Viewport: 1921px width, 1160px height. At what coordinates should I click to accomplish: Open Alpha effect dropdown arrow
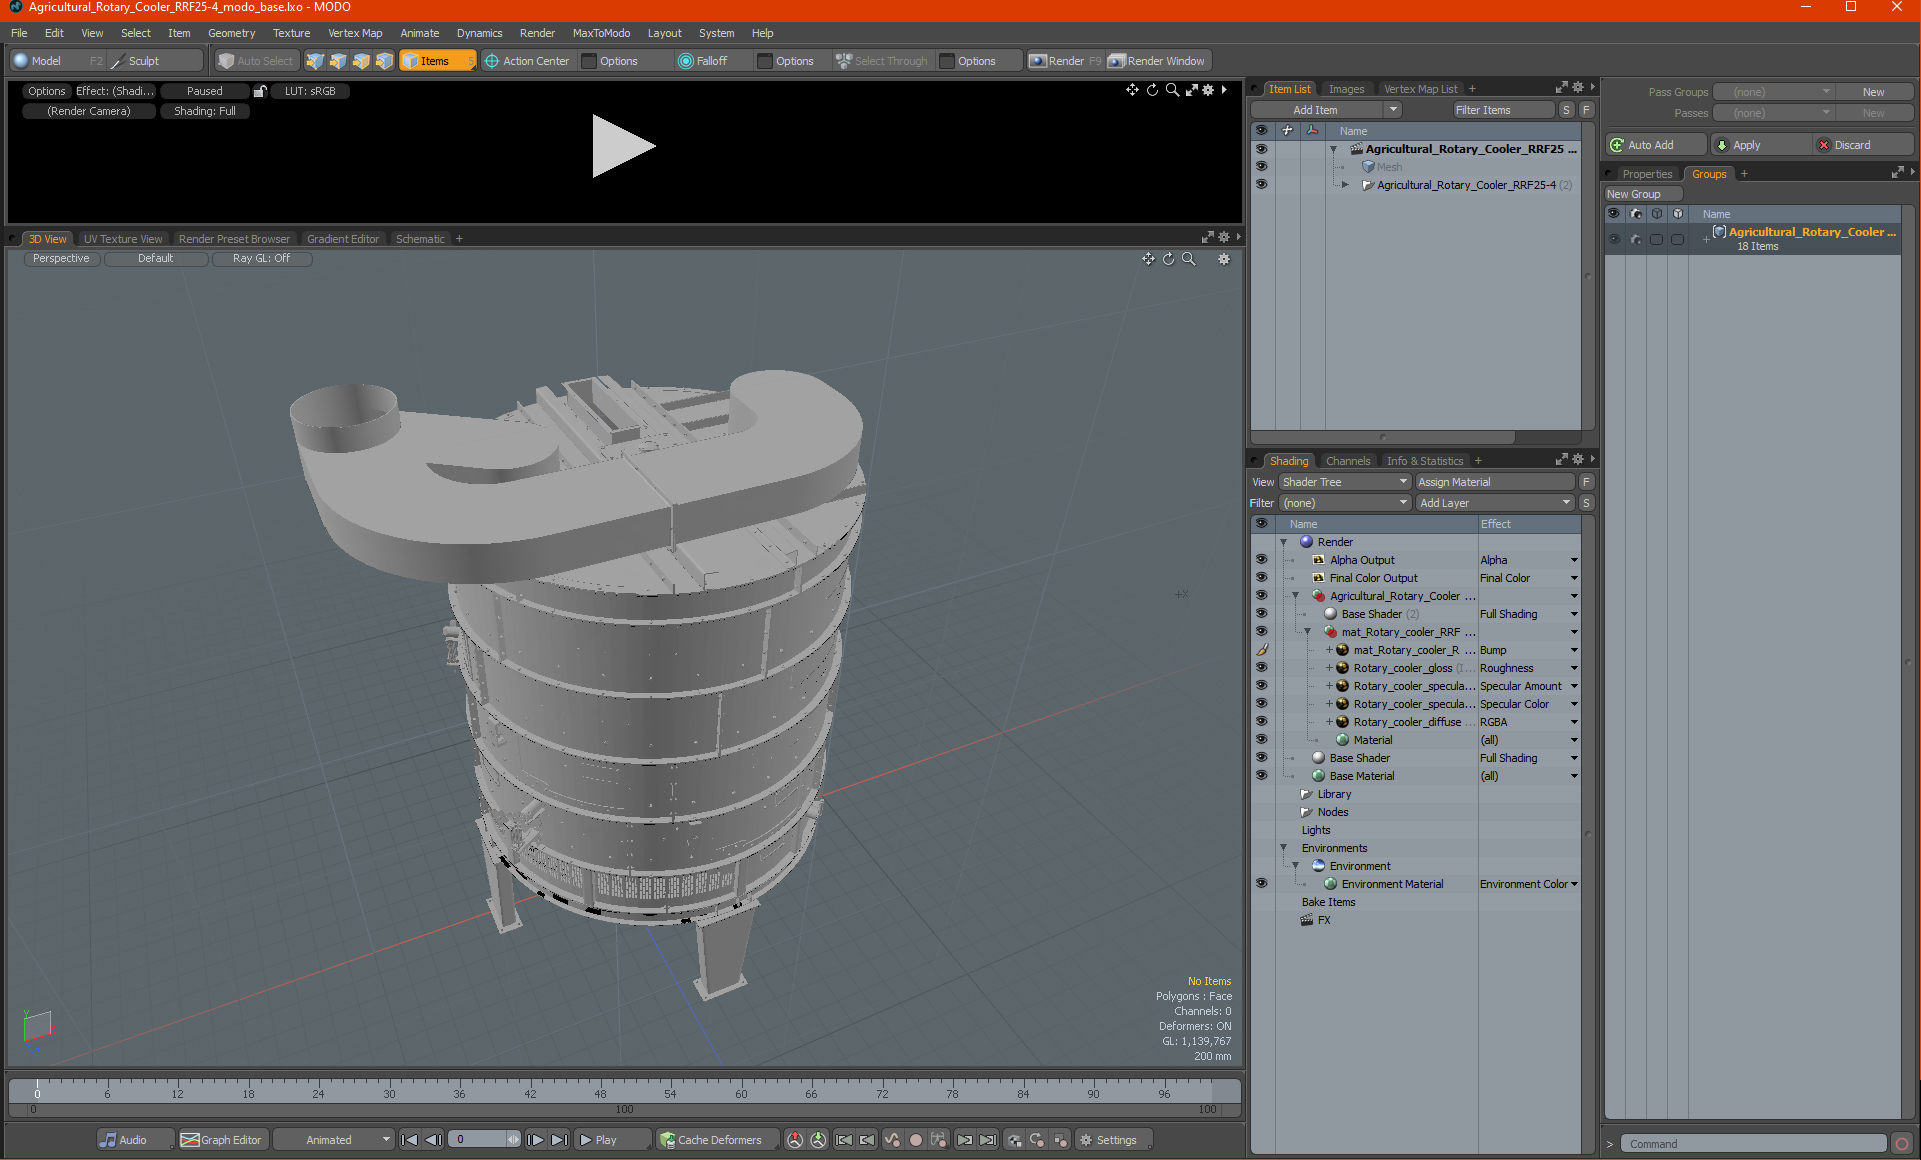point(1574,560)
